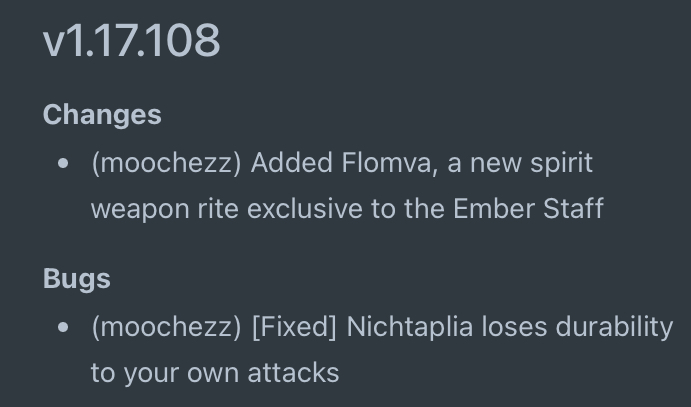Click the word Nichtaplia
Screen dimensions: 691x407
pyautogui.click(x=409, y=328)
